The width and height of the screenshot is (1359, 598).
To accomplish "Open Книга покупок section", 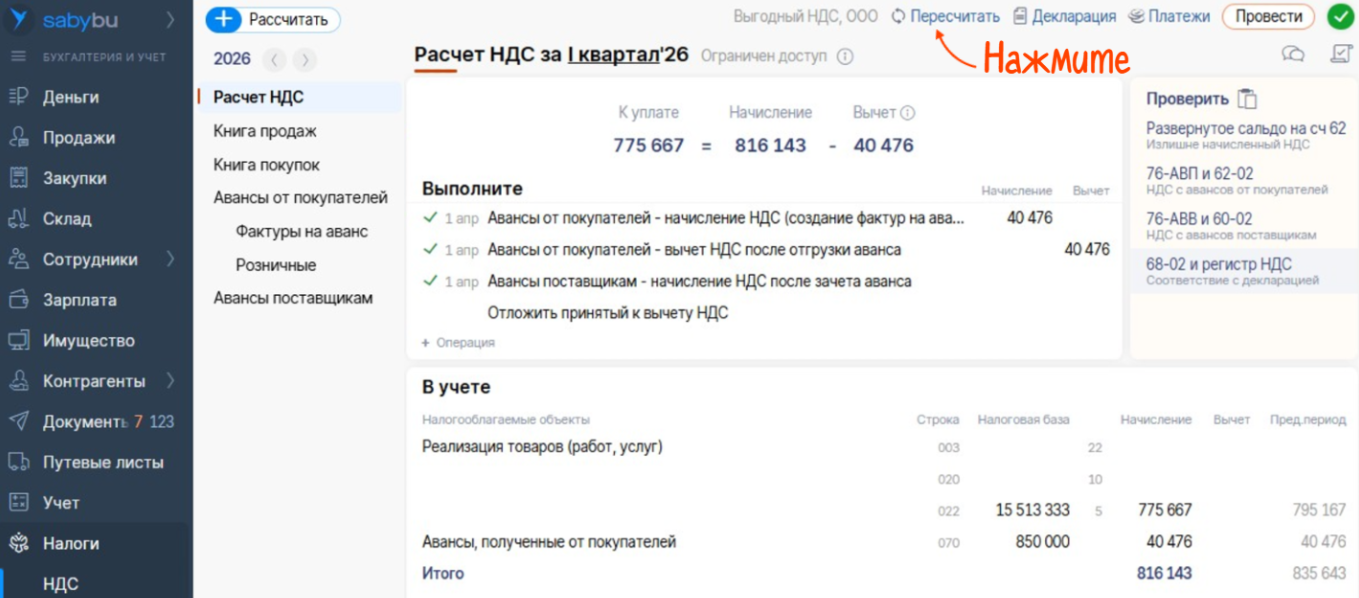I will (266, 165).
